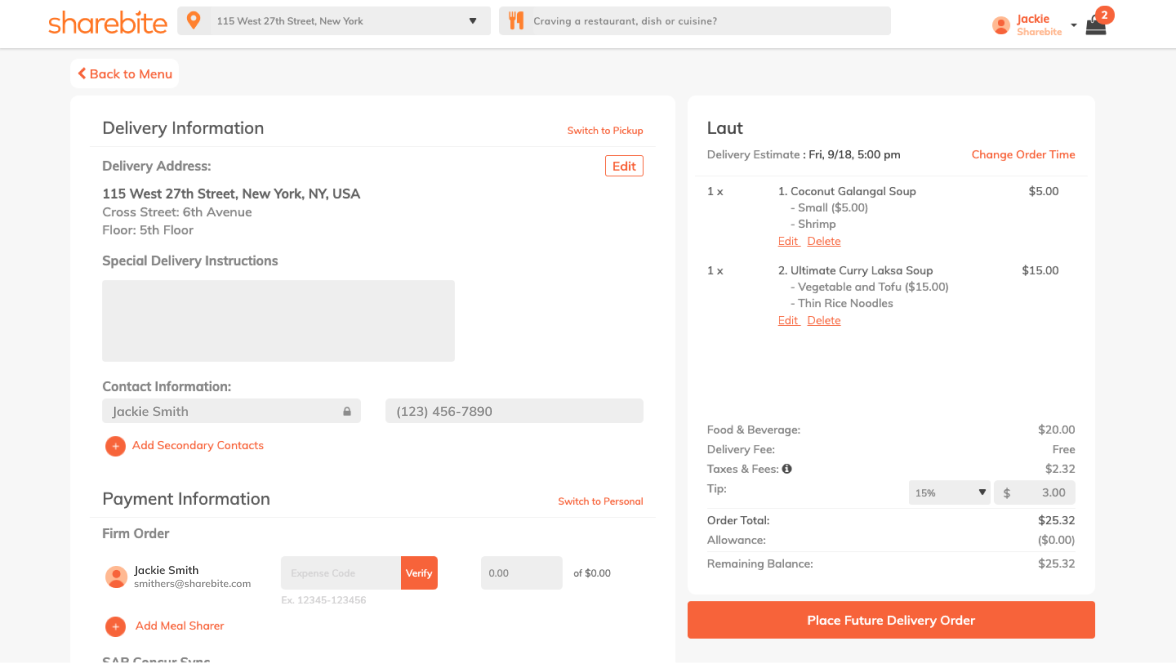Click the fork and knife icon

[516, 21]
